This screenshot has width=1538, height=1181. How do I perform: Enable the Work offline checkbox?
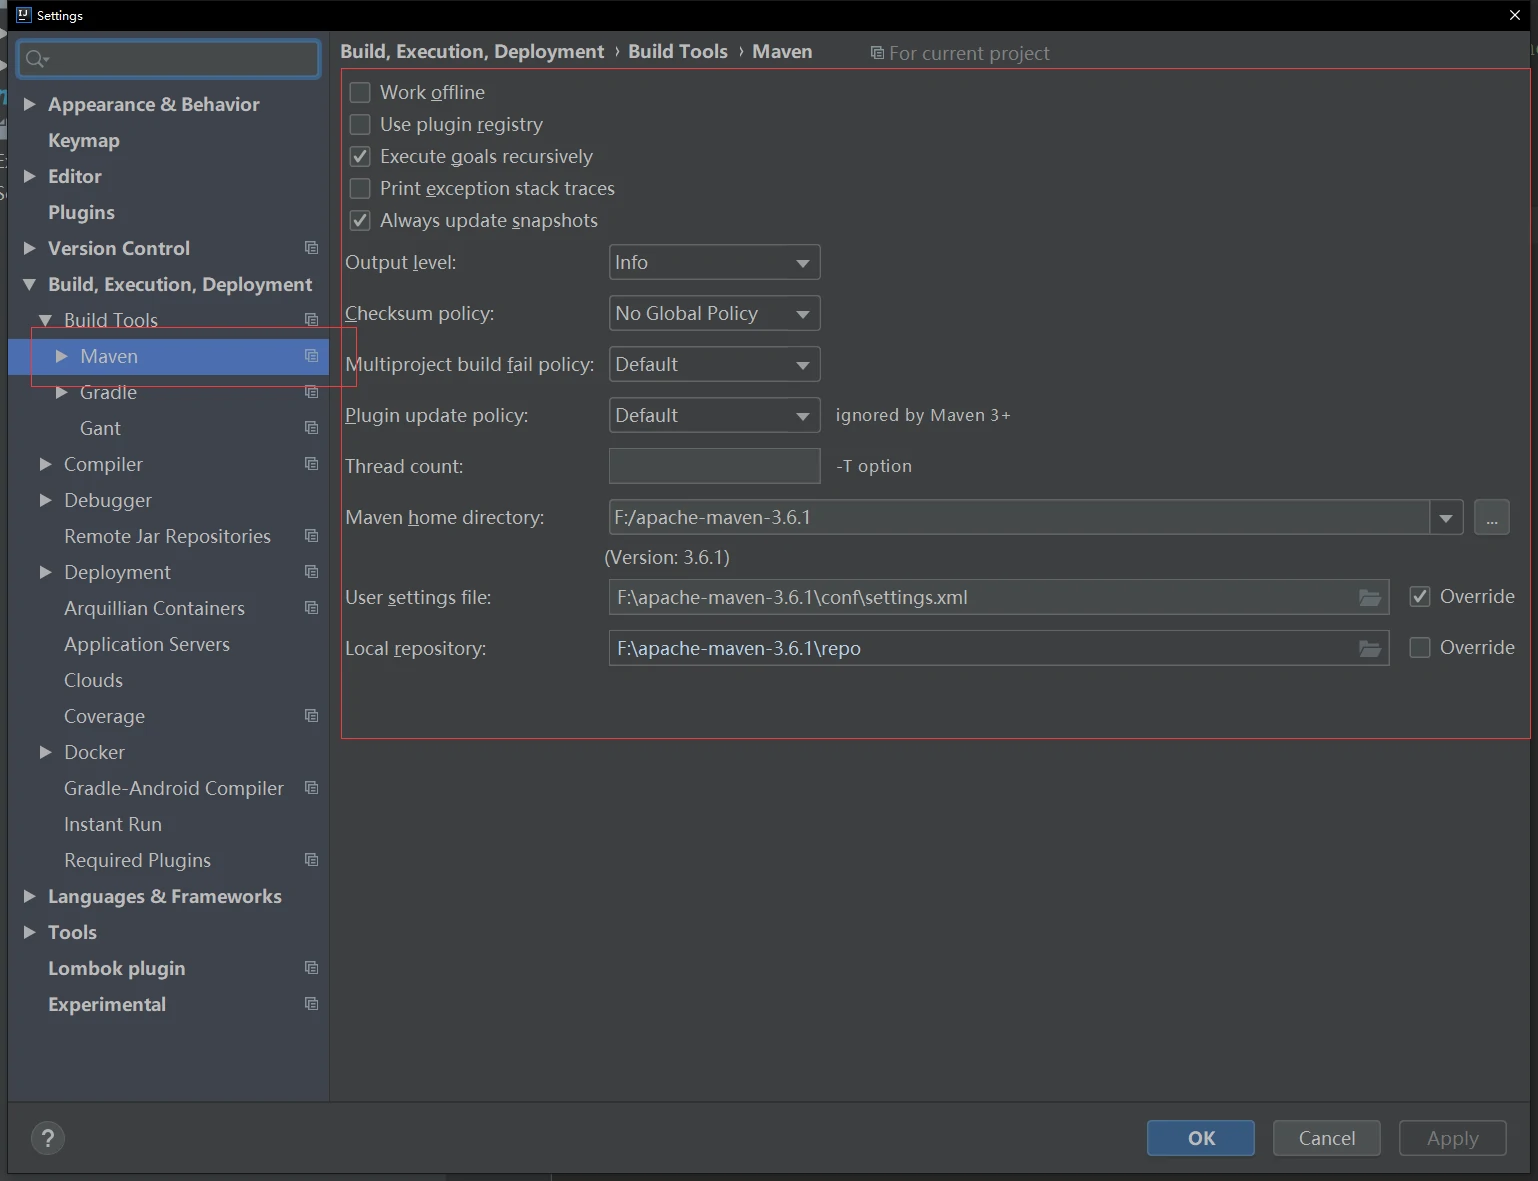(360, 93)
